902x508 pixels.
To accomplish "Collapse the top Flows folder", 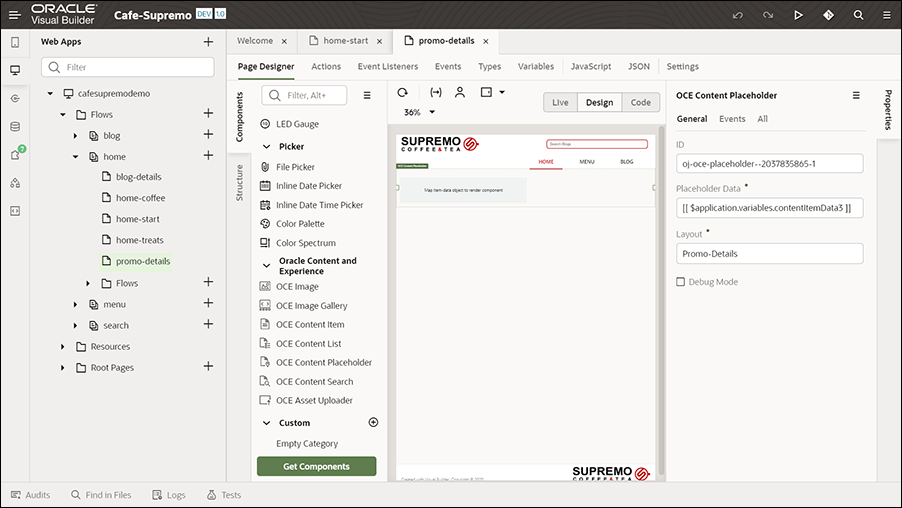I will click(x=63, y=114).
